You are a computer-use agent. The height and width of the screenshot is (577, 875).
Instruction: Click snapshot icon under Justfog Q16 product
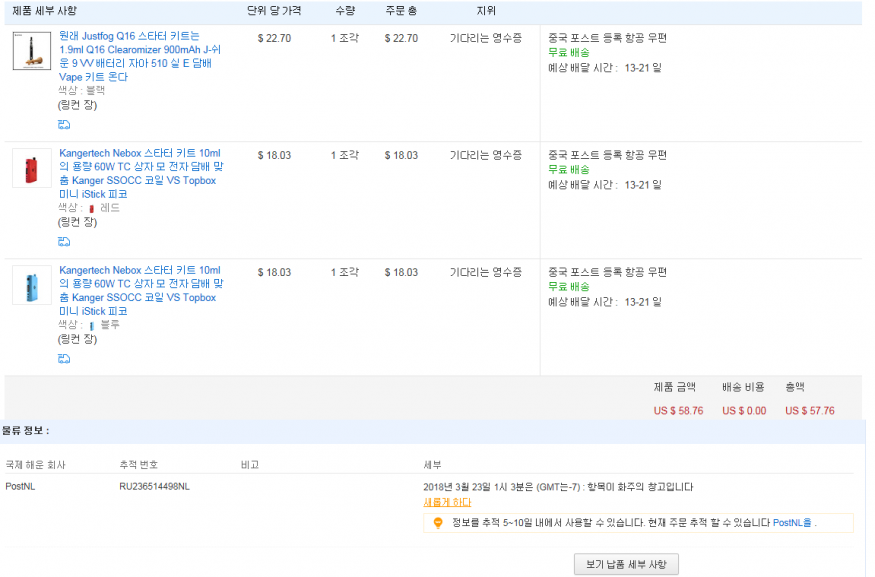pyautogui.click(x=64, y=125)
